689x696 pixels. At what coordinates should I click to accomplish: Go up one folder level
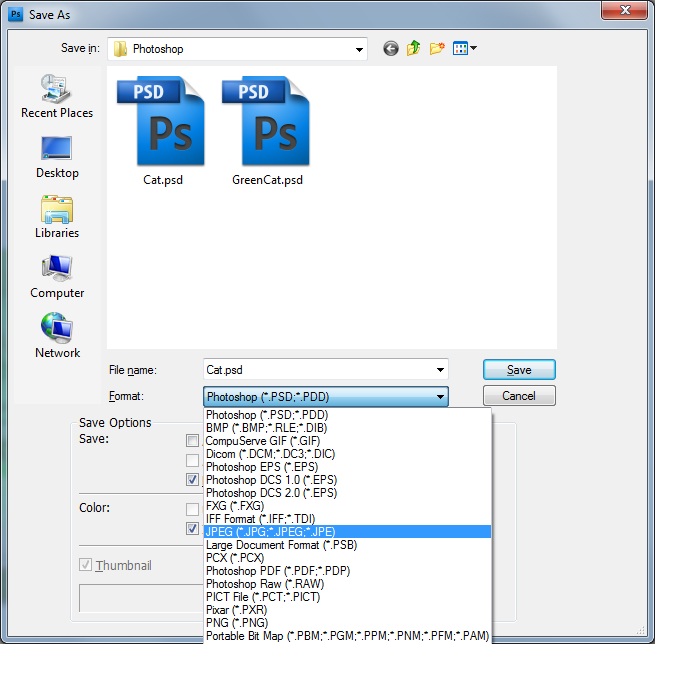pyautogui.click(x=414, y=48)
